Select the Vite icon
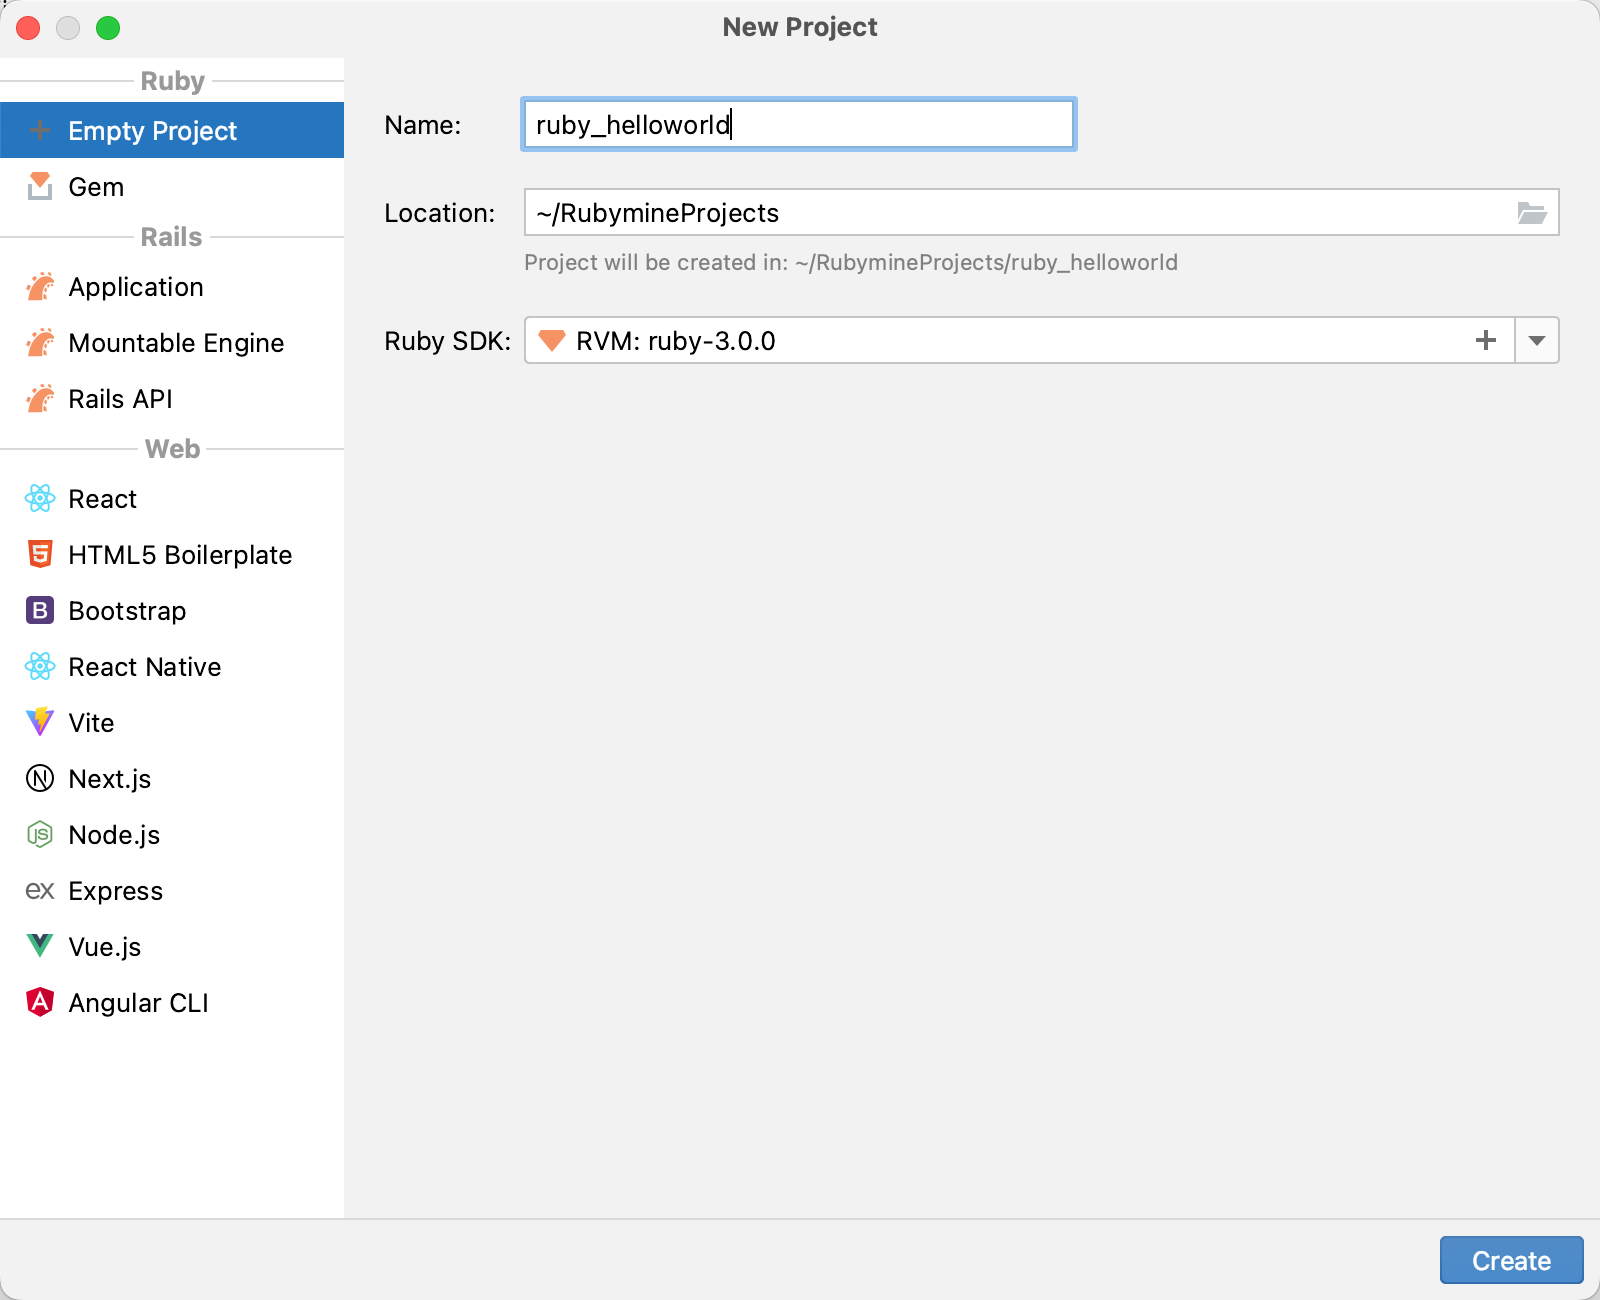The height and width of the screenshot is (1300, 1600). pyautogui.click(x=38, y=722)
